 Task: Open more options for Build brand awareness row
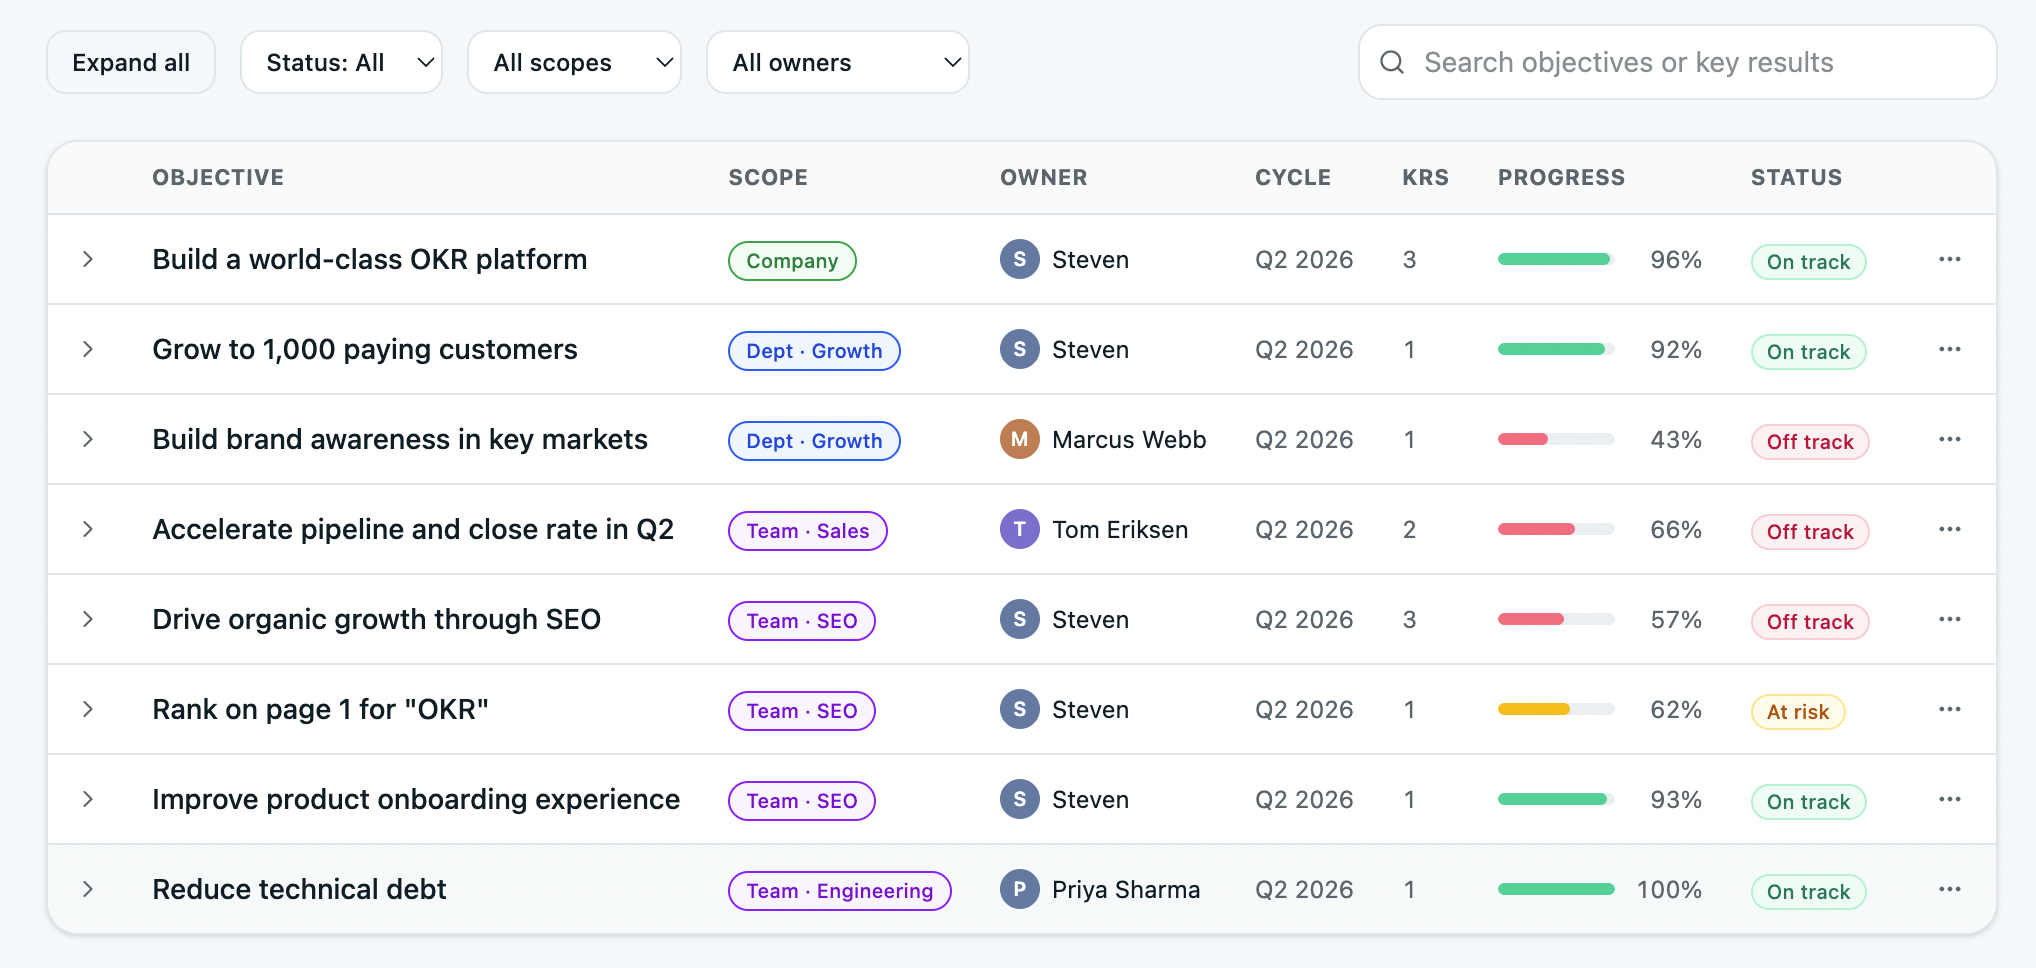click(x=1949, y=439)
